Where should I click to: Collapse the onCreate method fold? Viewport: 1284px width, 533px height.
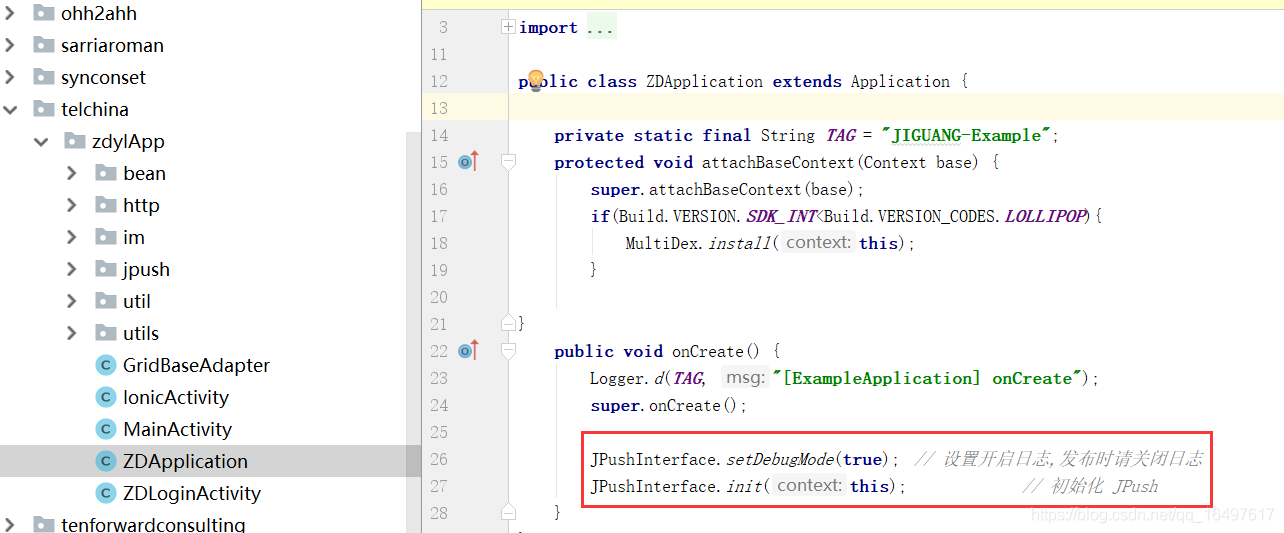pyautogui.click(x=508, y=350)
